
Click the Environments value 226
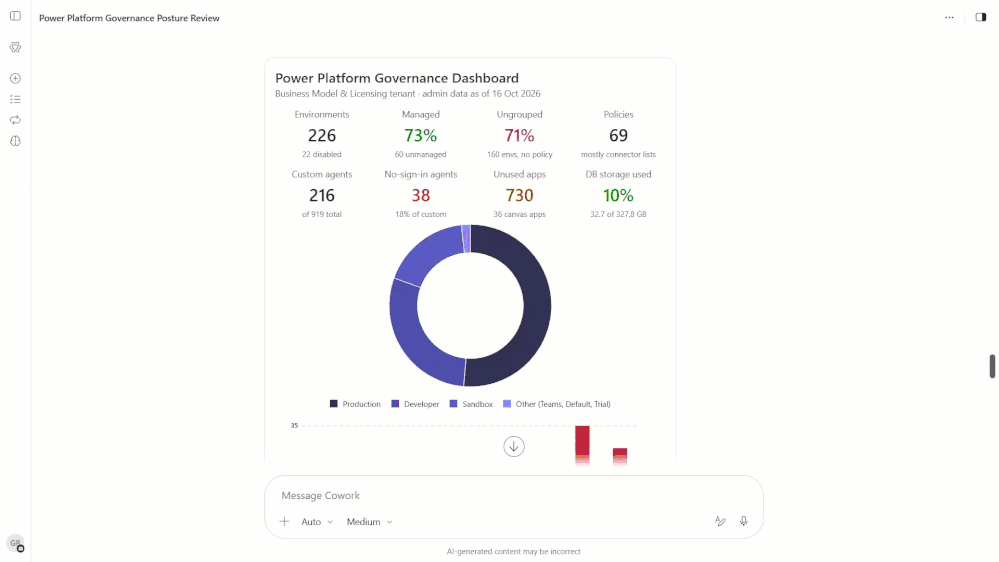click(322, 135)
